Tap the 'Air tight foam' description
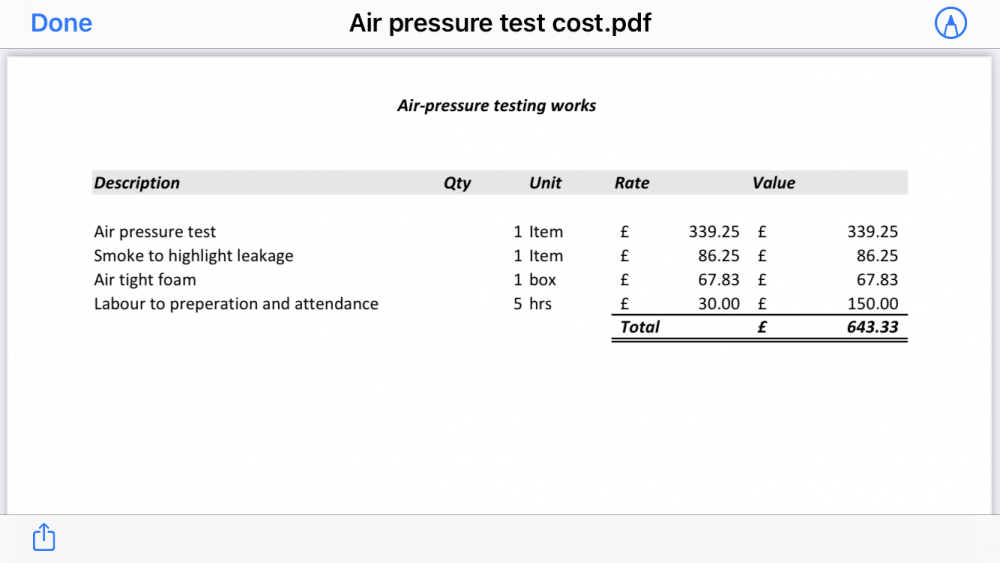Screen dimensions: 1000x563 pyautogui.click(x=145, y=280)
